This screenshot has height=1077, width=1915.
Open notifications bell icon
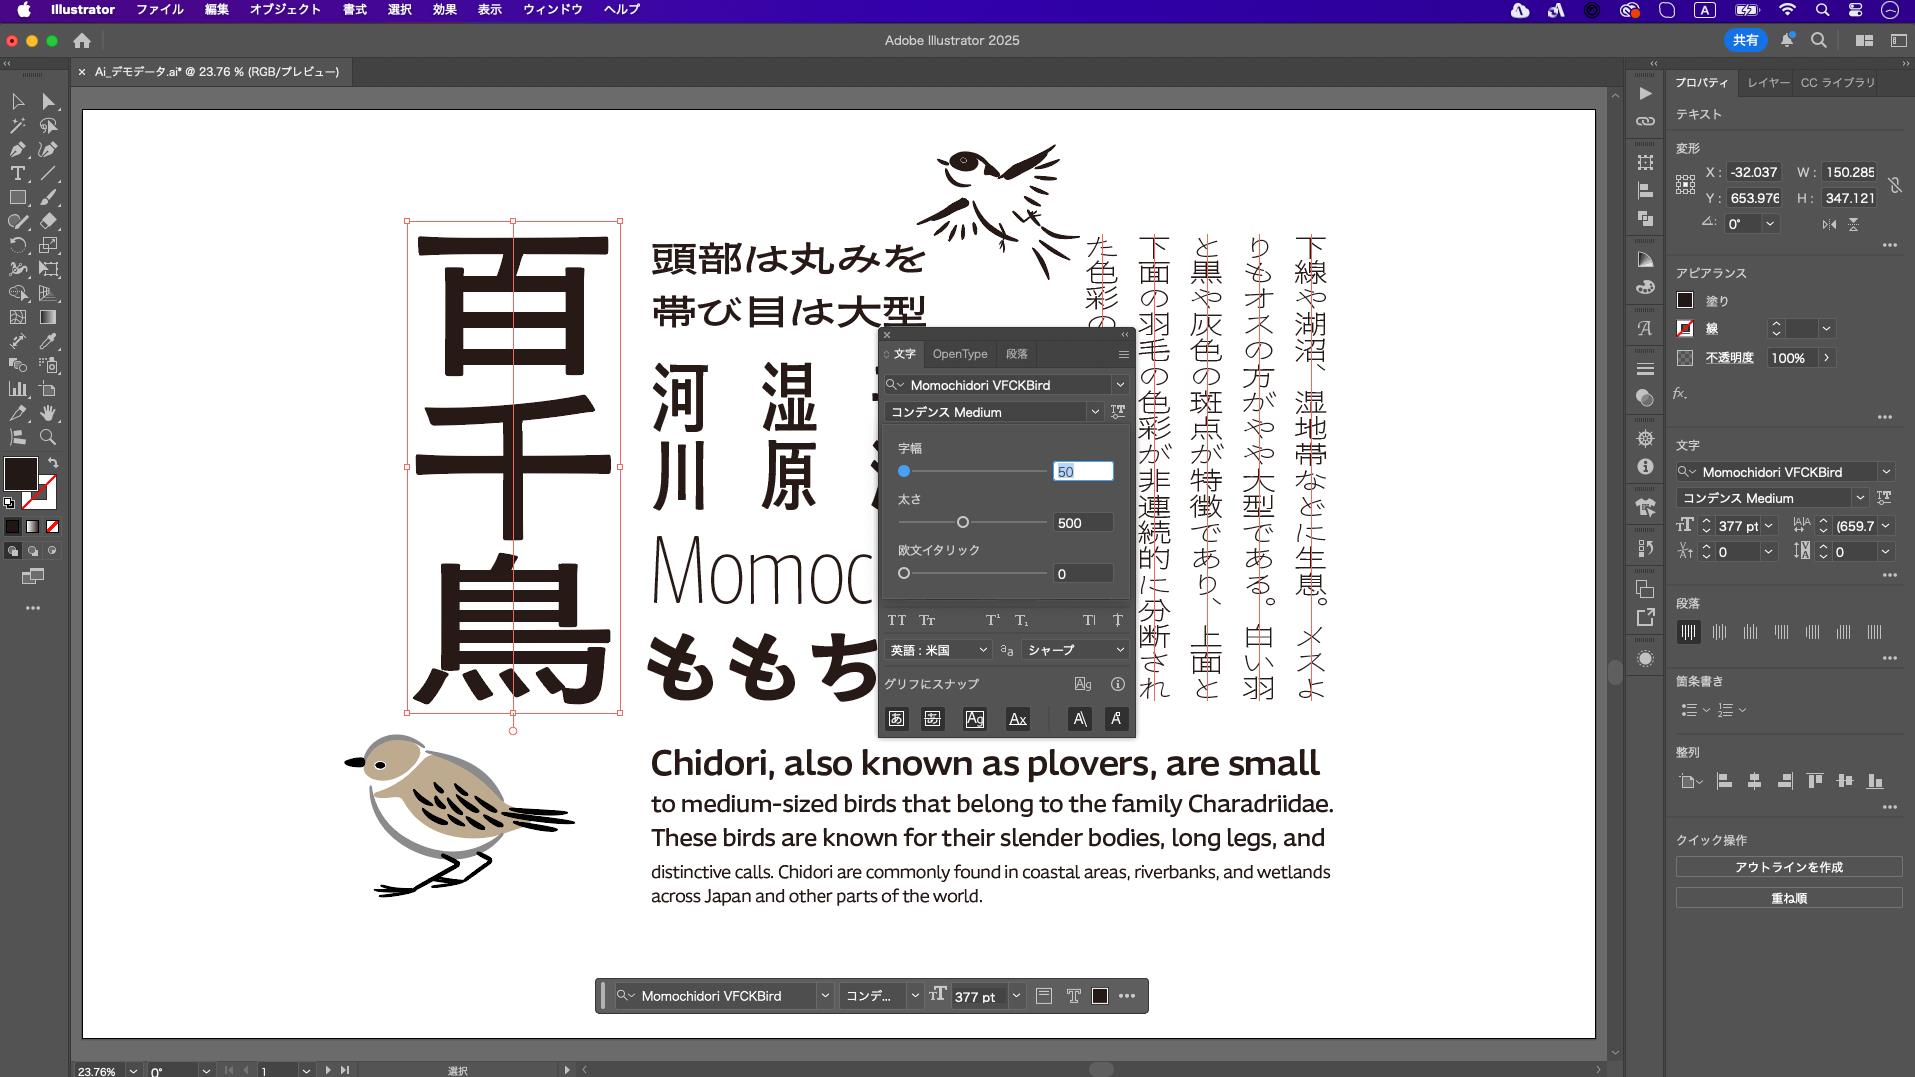(x=1787, y=40)
